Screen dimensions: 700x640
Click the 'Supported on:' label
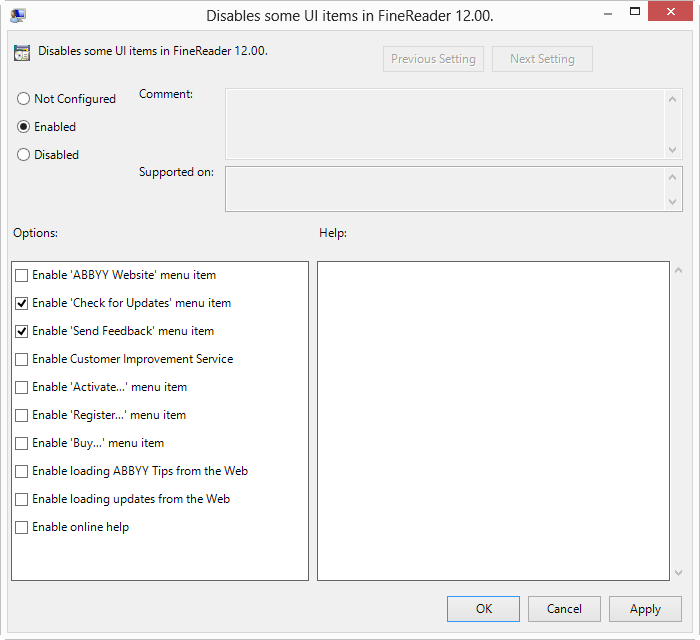[x=176, y=172]
